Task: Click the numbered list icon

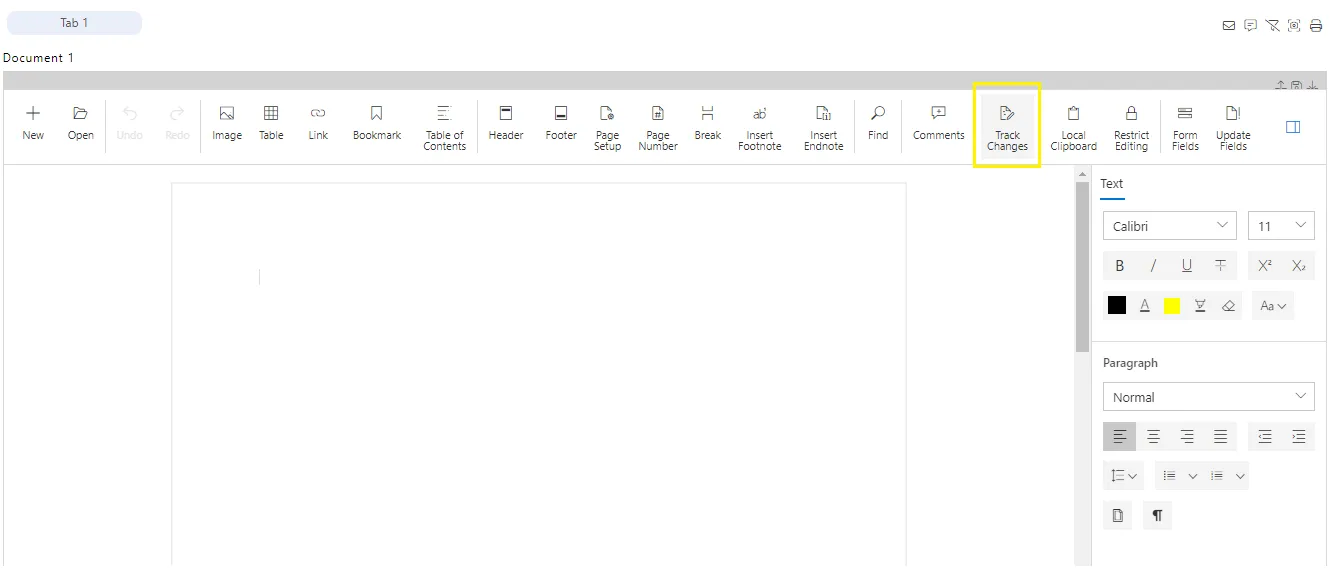Action: point(1217,476)
